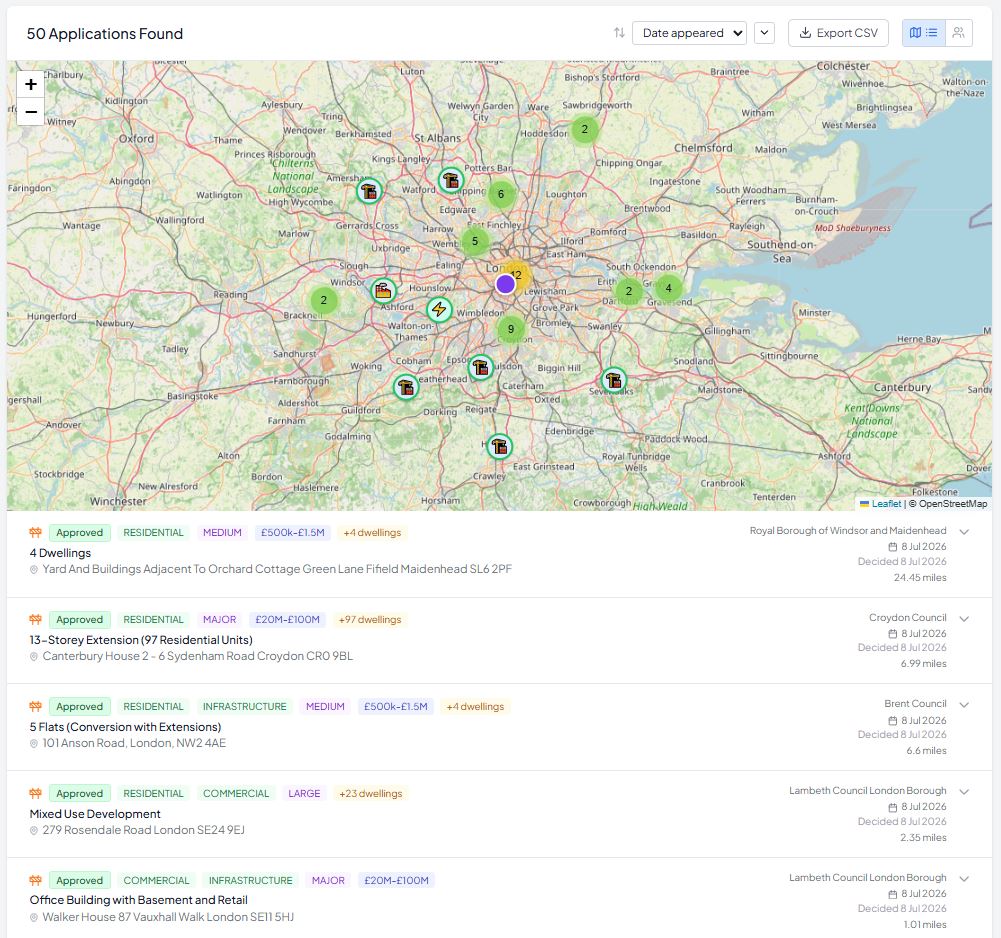Image resolution: width=1001 pixels, height=938 pixels.
Task: Open the cluster of 2 near Dartford
Action: [x=629, y=291]
